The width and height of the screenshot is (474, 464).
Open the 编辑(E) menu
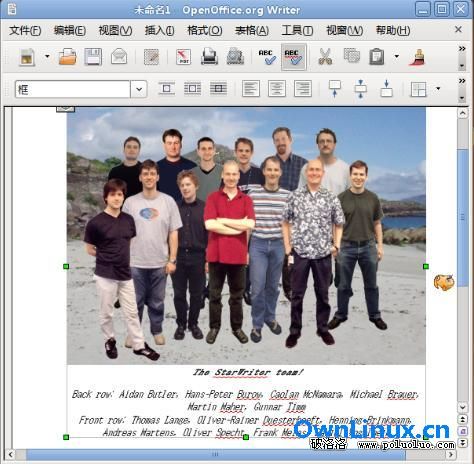coord(70,31)
